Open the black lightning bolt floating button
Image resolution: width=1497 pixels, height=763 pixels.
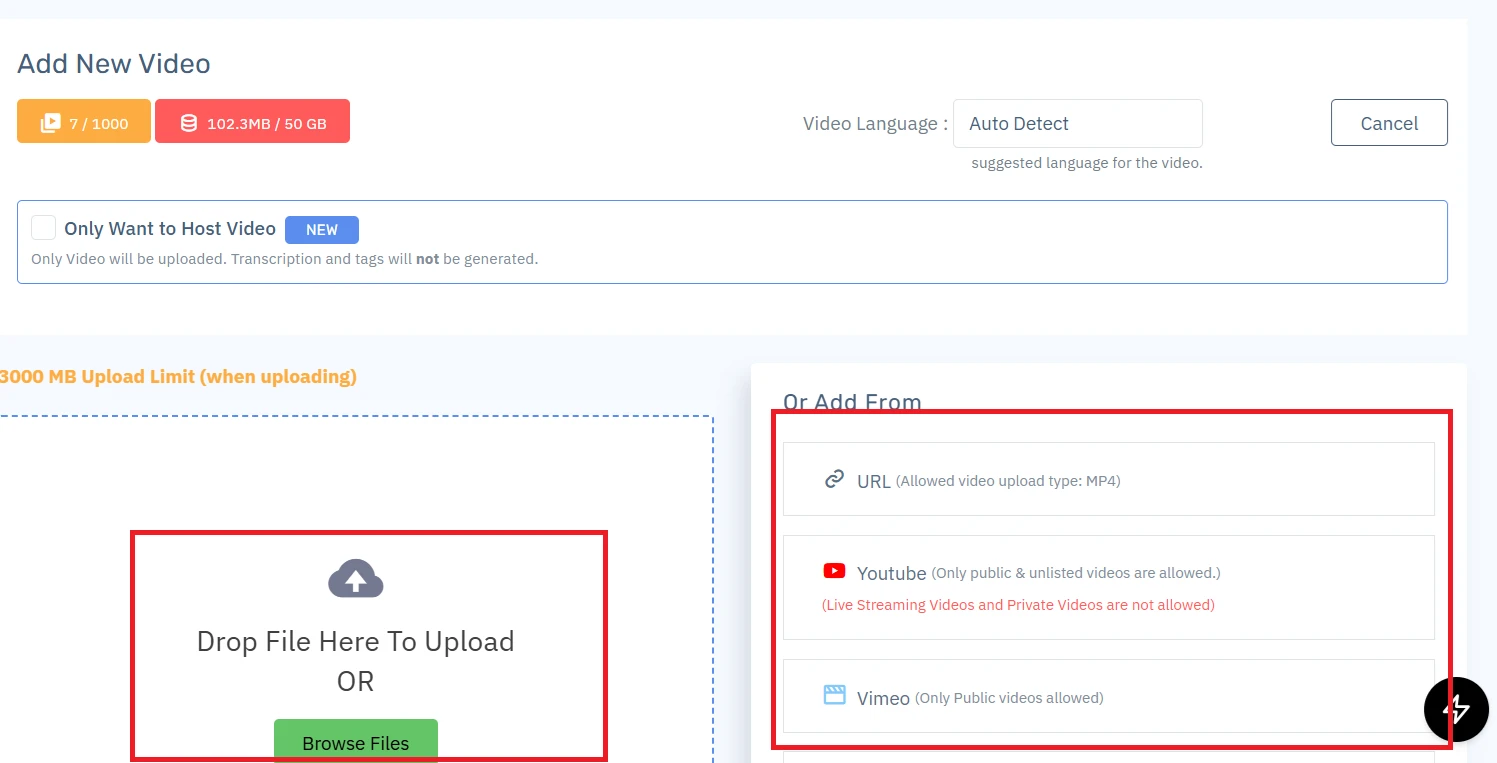pyautogui.click(x=1456, y=709)
